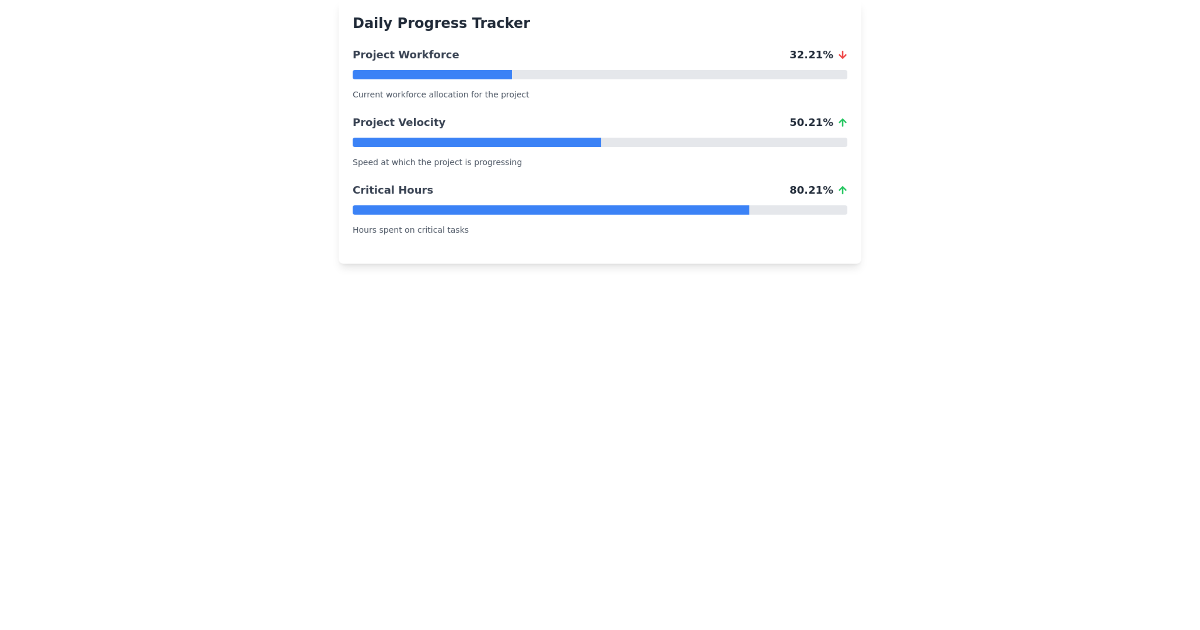Click the downward trend icon showing workforce decline
This screenshot has width=1200, height=630.
842,55
